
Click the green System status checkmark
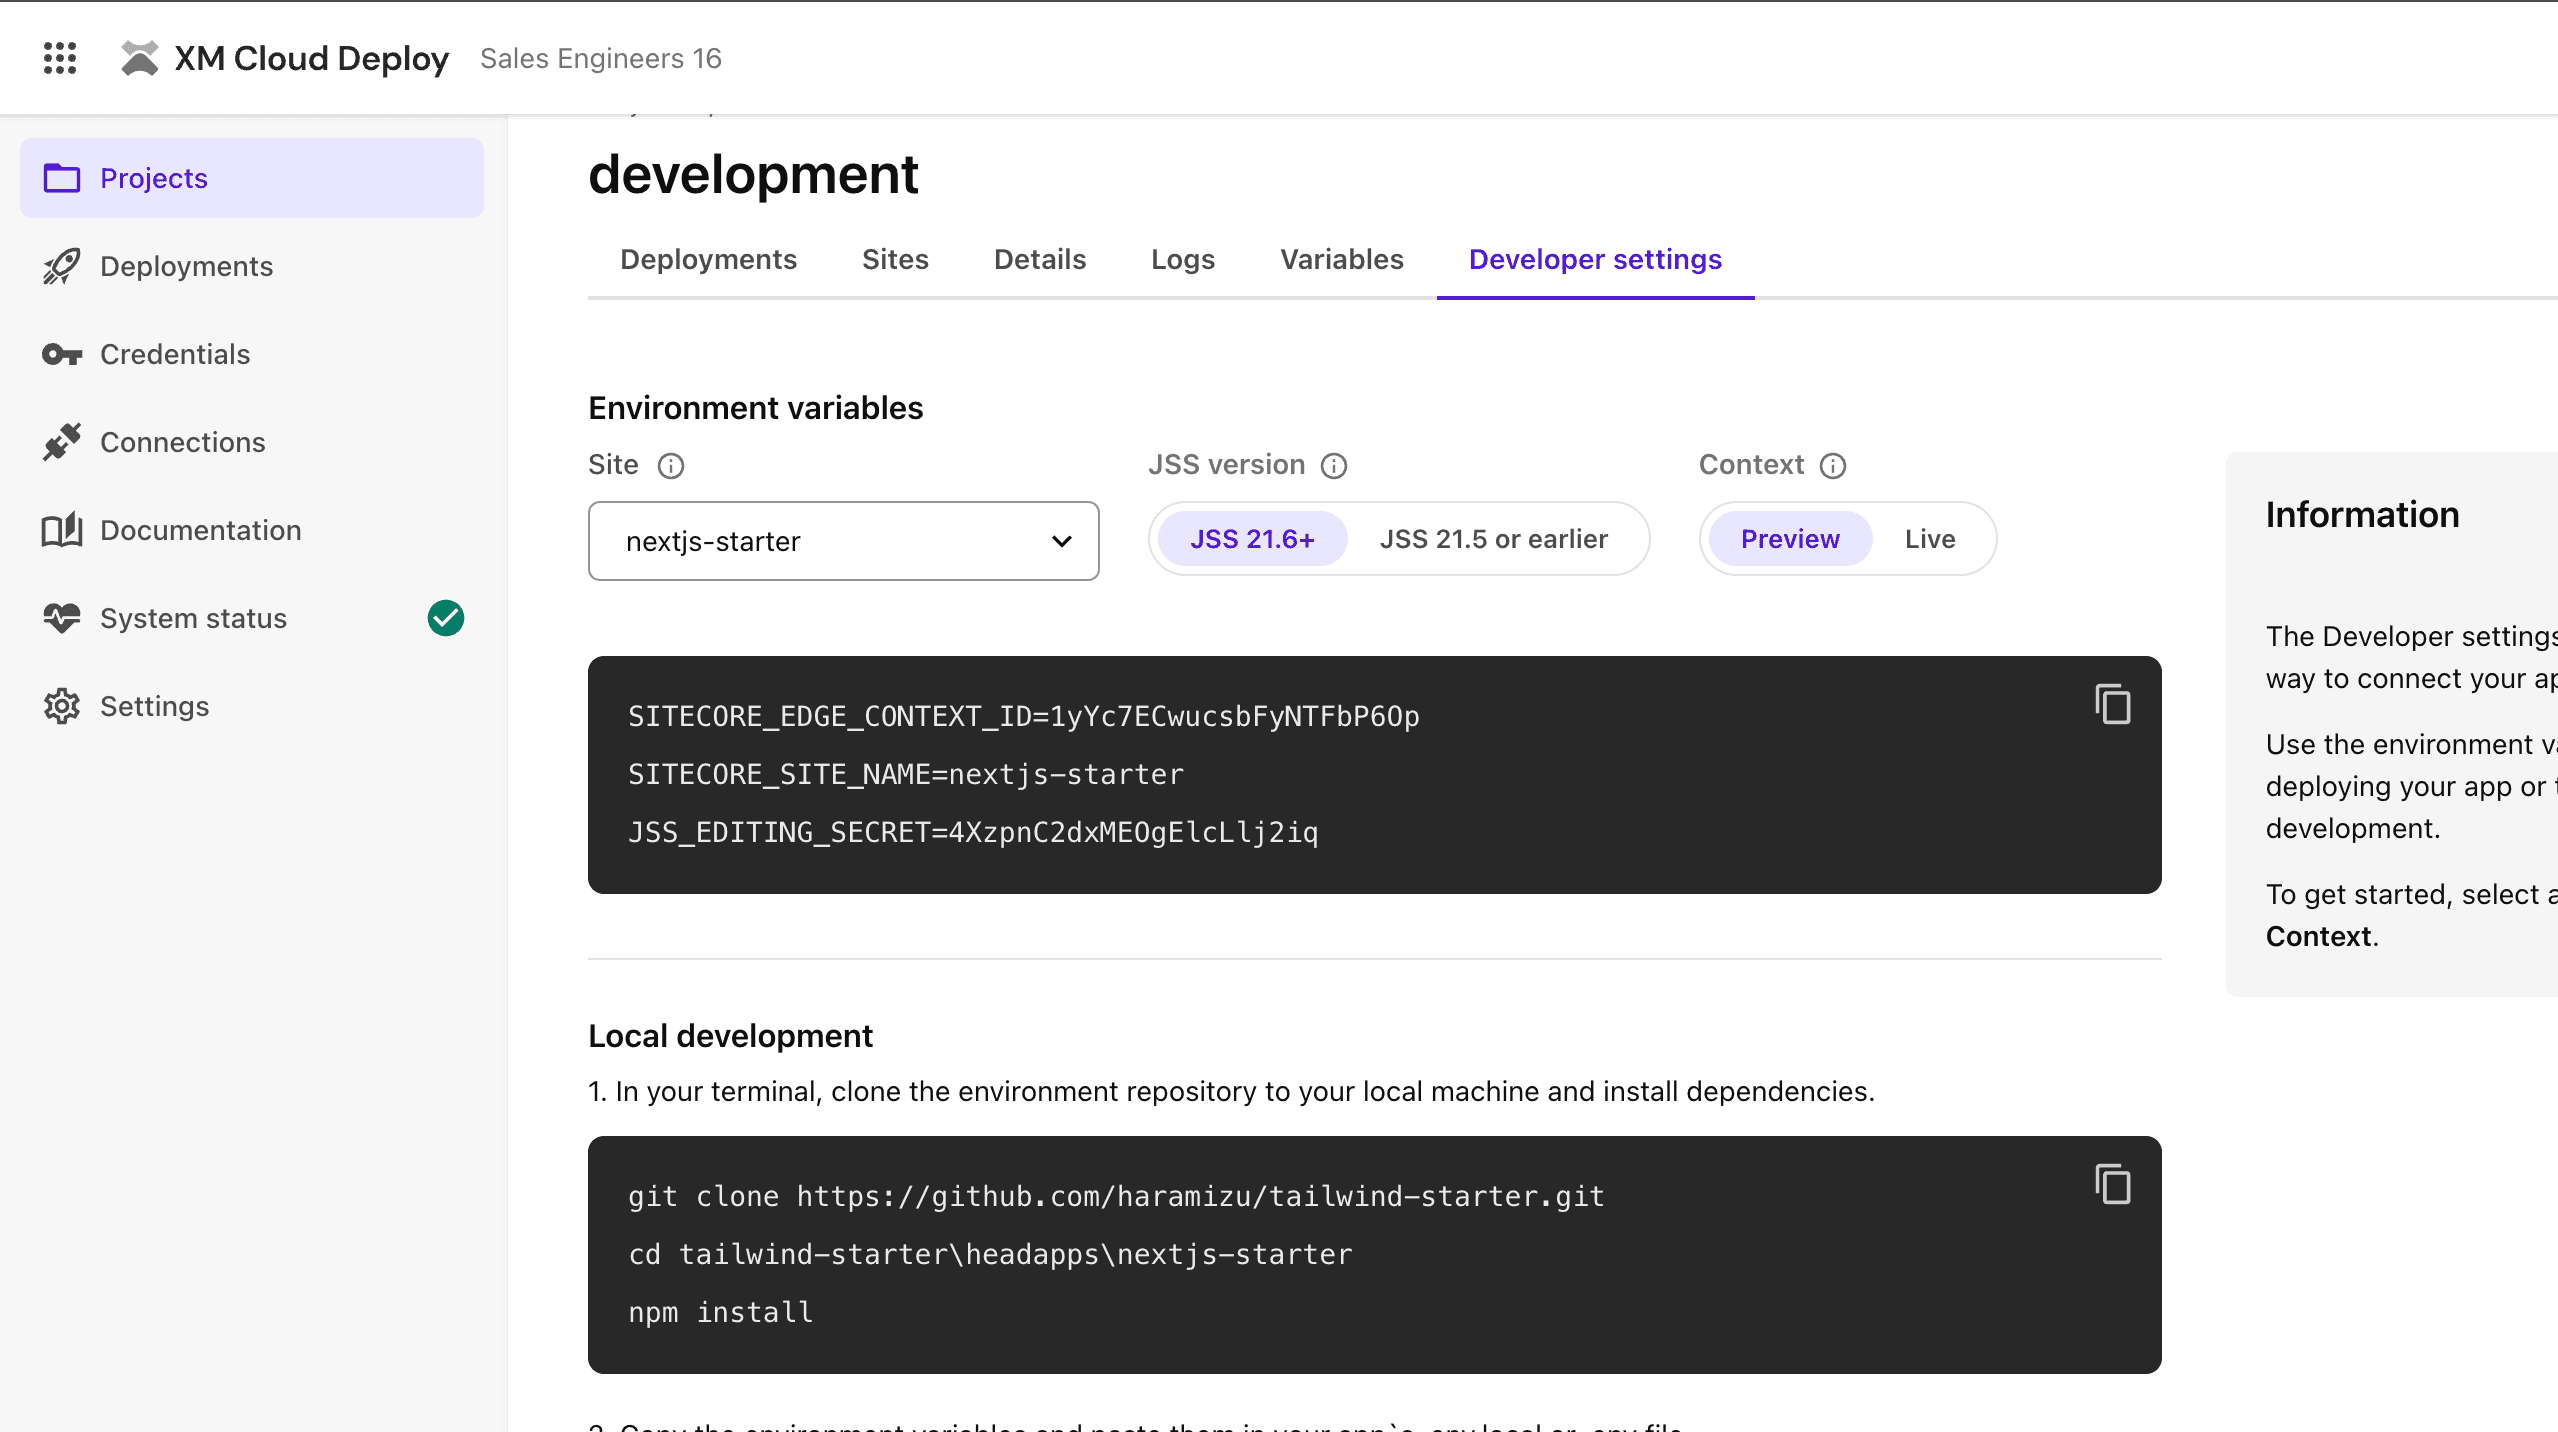[445, 618]
